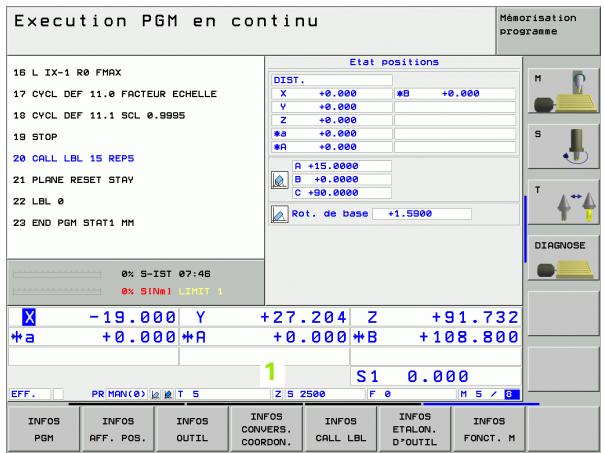
Task: Open INFOS PGM softkey
Action: click(x=44, y=429)
